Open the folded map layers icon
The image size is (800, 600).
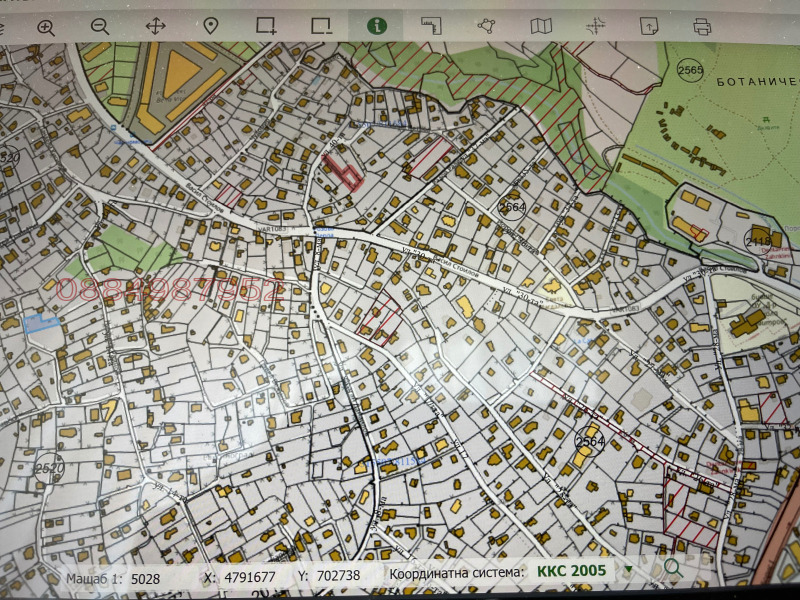point(541,26)
